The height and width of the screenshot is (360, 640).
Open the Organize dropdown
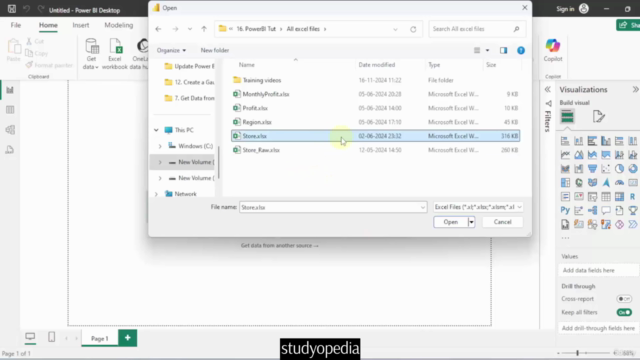tap(171, 50)
